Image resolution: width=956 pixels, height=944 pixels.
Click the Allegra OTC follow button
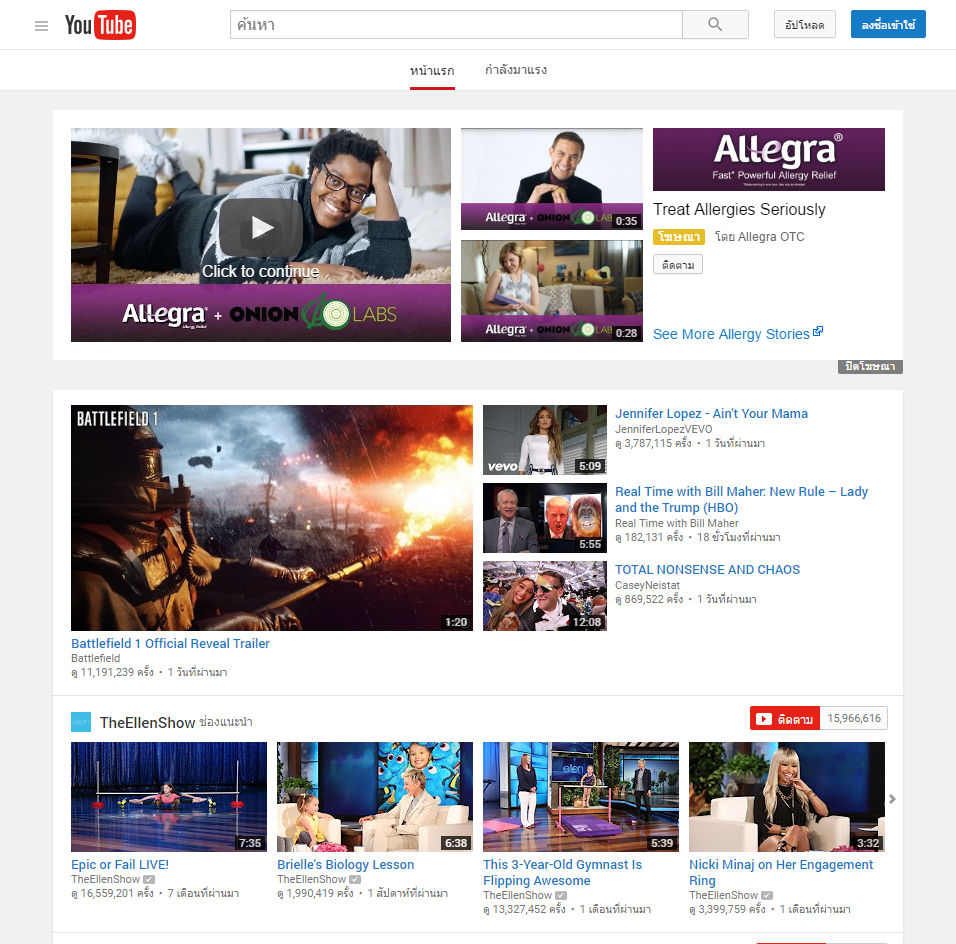678,265
